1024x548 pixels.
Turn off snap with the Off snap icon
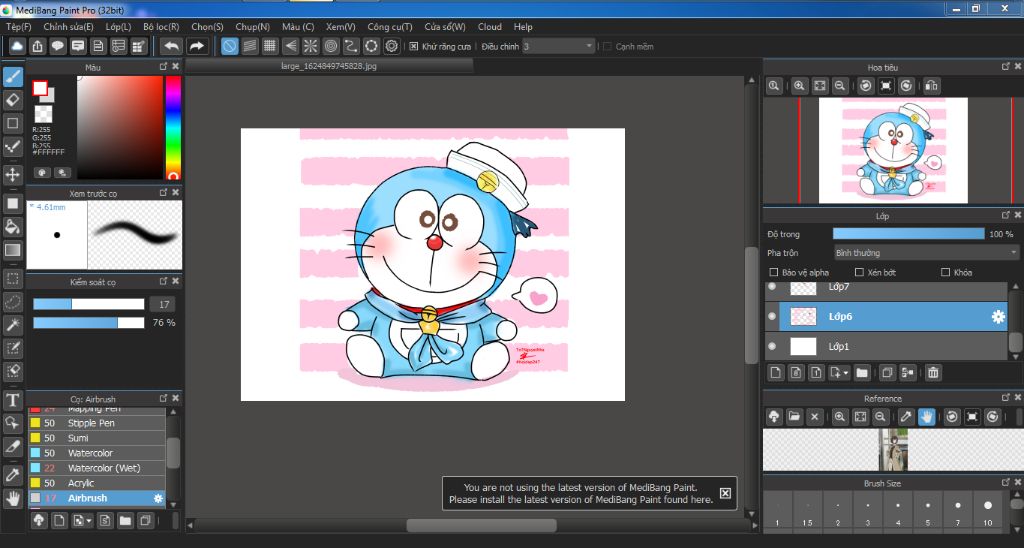click(229, 46)
